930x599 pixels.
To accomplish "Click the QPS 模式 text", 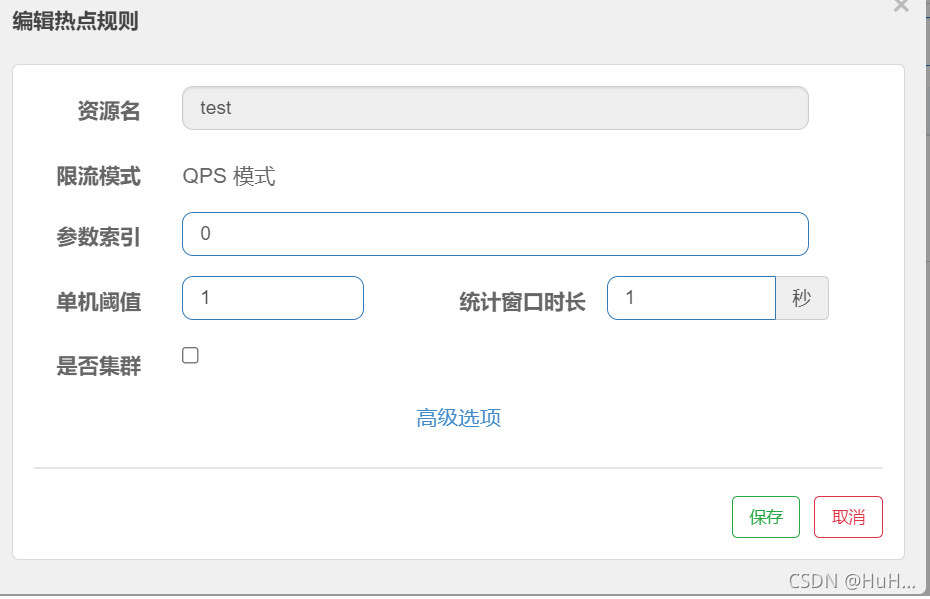I will (x=229, y=176).
